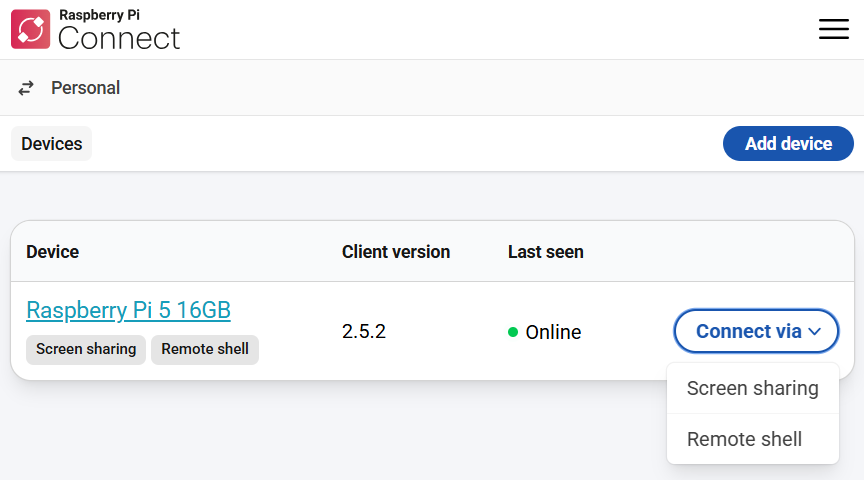Screen dimensions: 864x480
Task: Click the switch-account arrows icon
Action: 26,88
